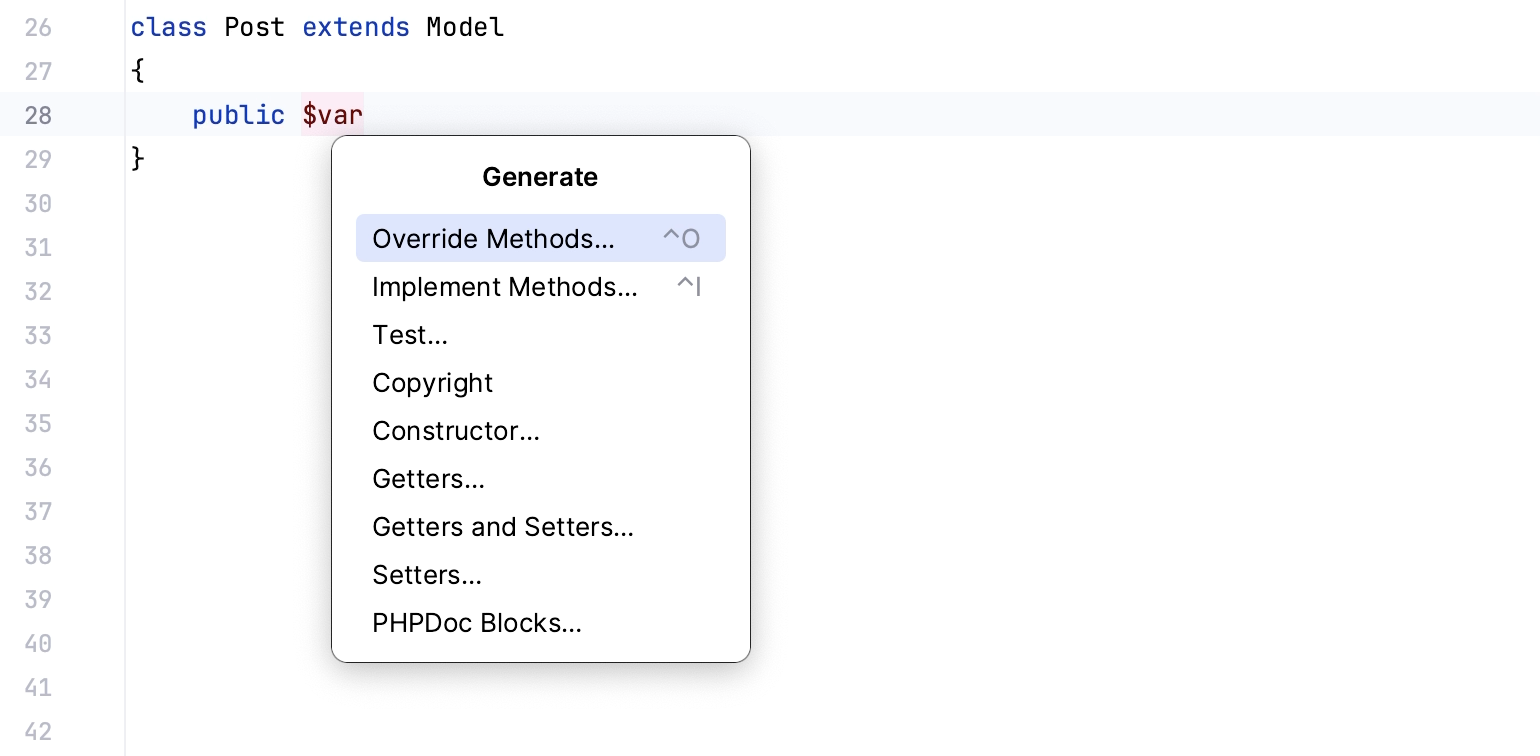Click the opening brace on line 27
1540x756 pixels.
(137, 71)
